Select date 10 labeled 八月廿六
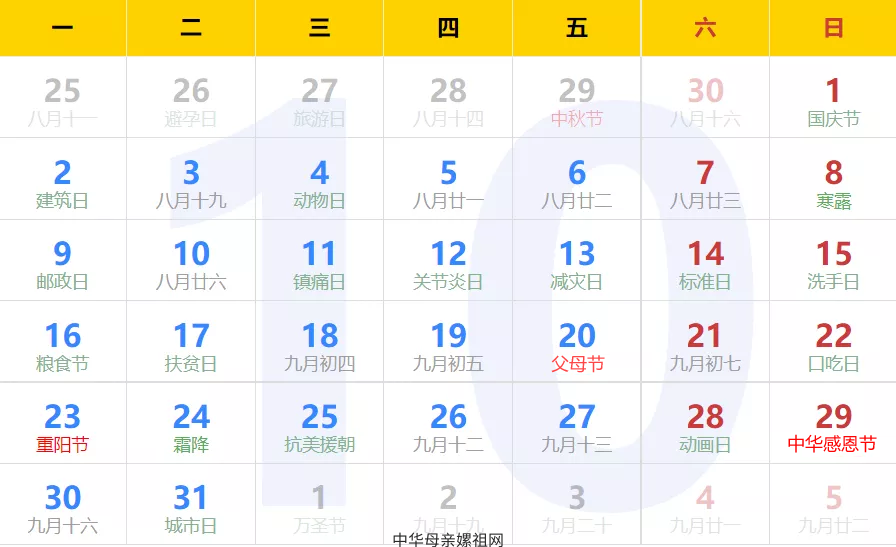The image size is (896, 547). point(191,261)
